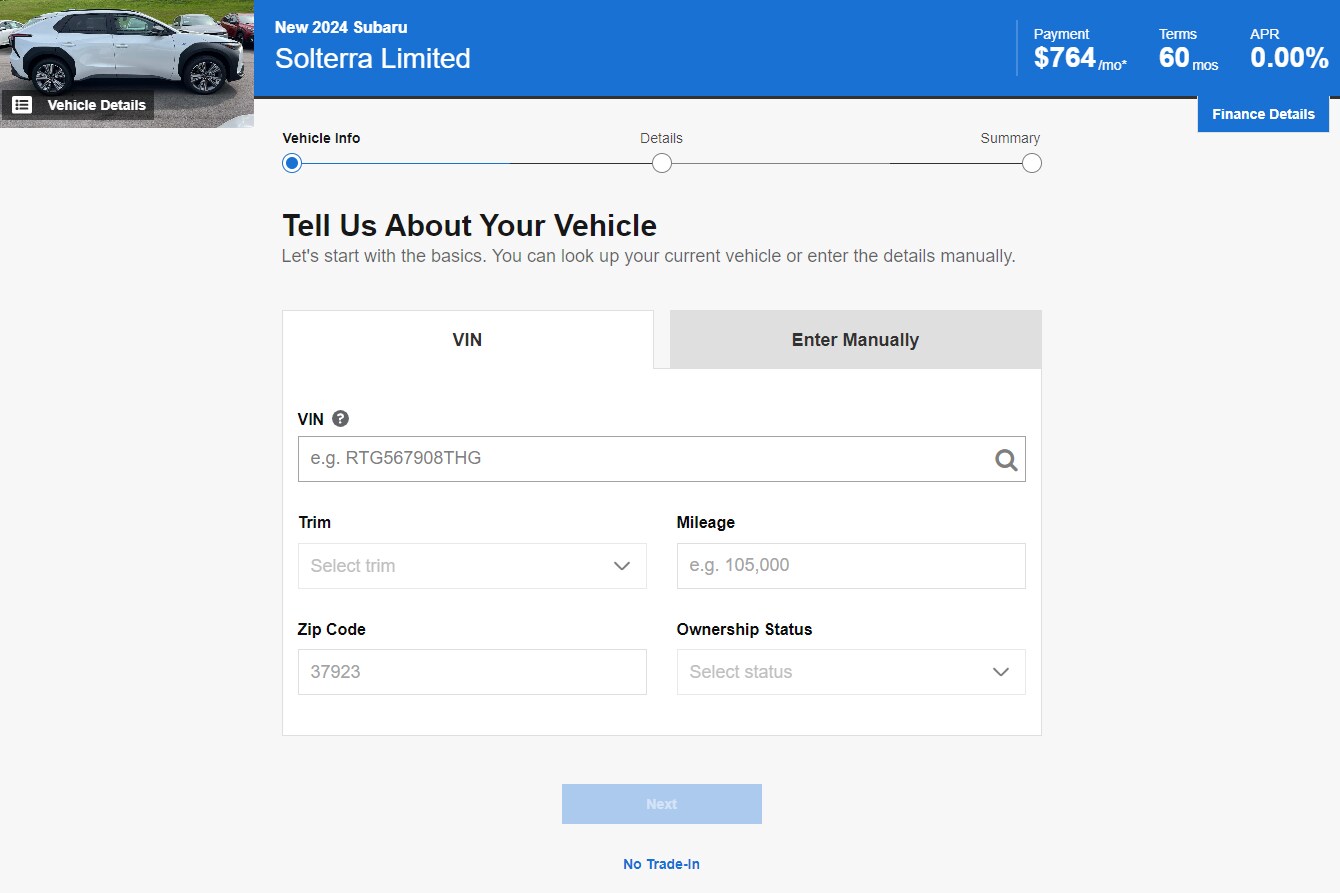Switch to the Enter Manually tab
Viewport: 1340px width, 893px height.
click(x=855, y=340)
